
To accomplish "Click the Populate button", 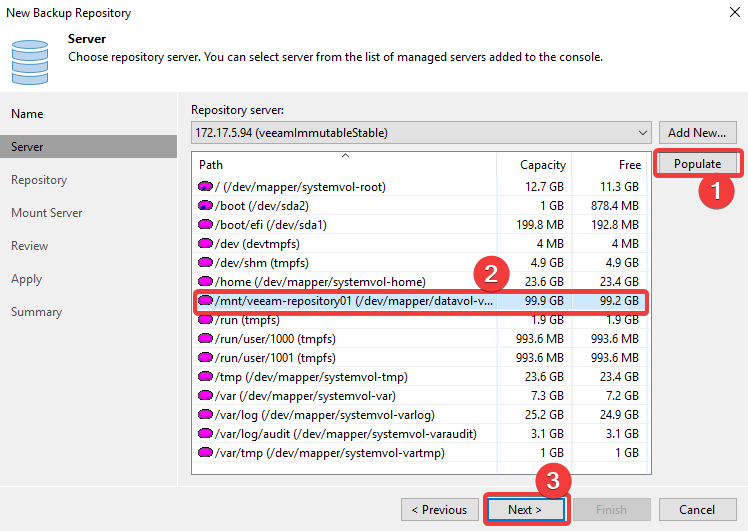I will tap(697, 164).
